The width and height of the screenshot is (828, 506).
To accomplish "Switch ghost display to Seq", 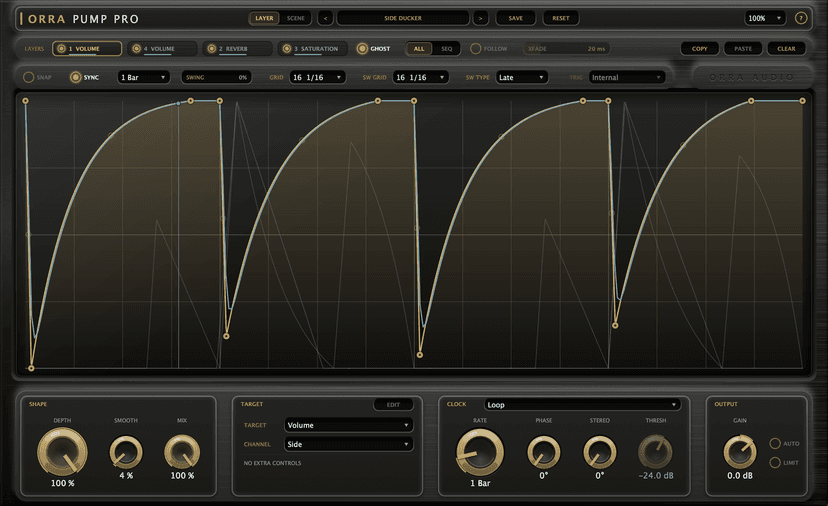I will click(447, 49).
